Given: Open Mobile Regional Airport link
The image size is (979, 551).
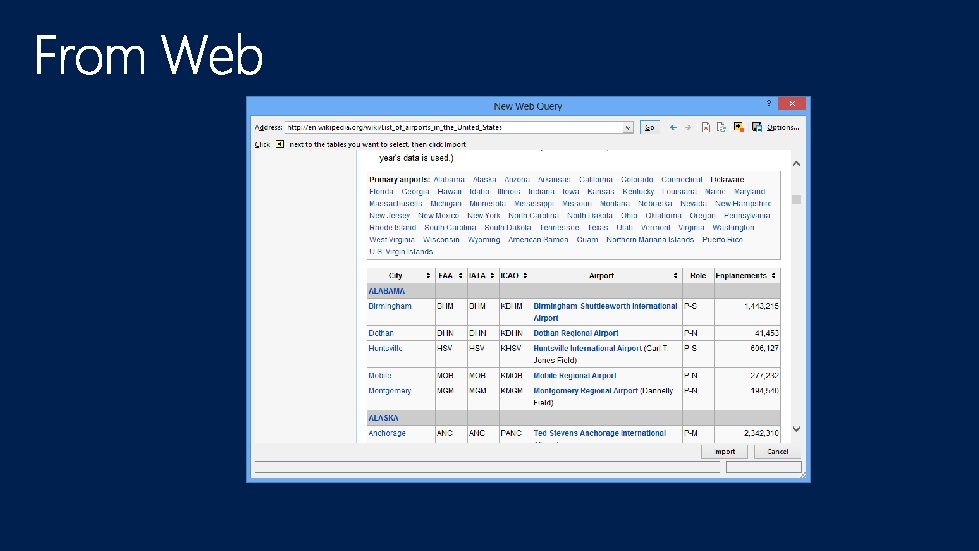Looking at the screenshot, I should (574, 376).
